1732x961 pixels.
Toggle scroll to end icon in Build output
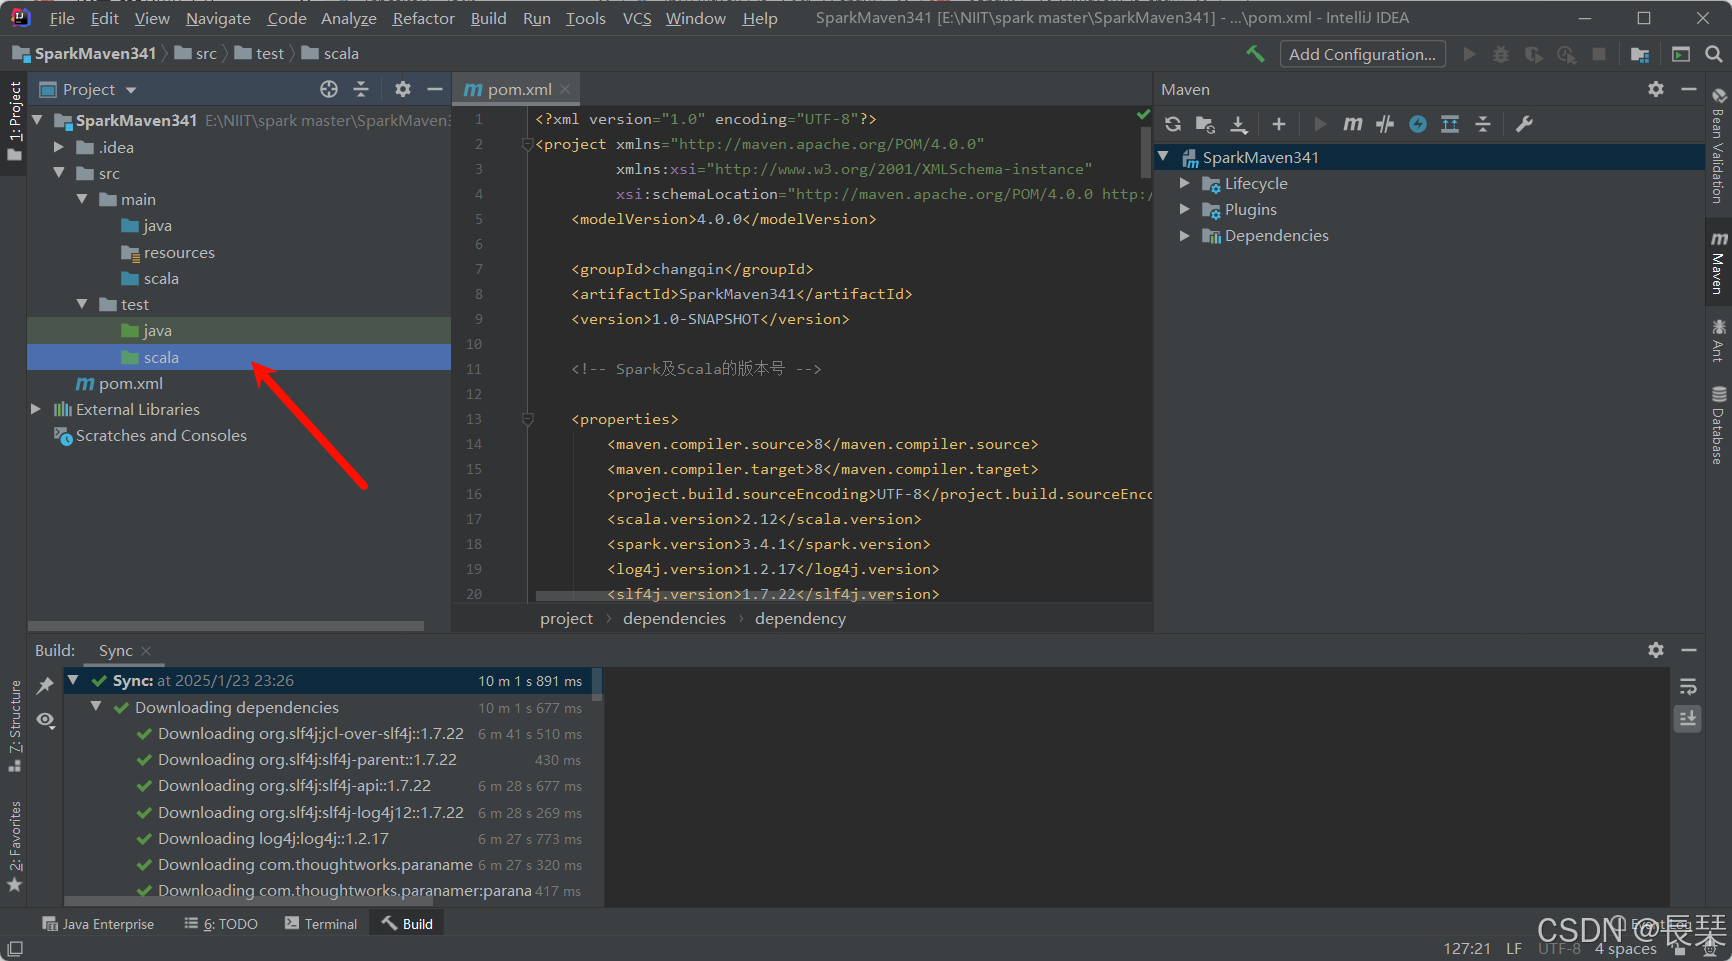pyautogui.click(x=1688, y=718)
